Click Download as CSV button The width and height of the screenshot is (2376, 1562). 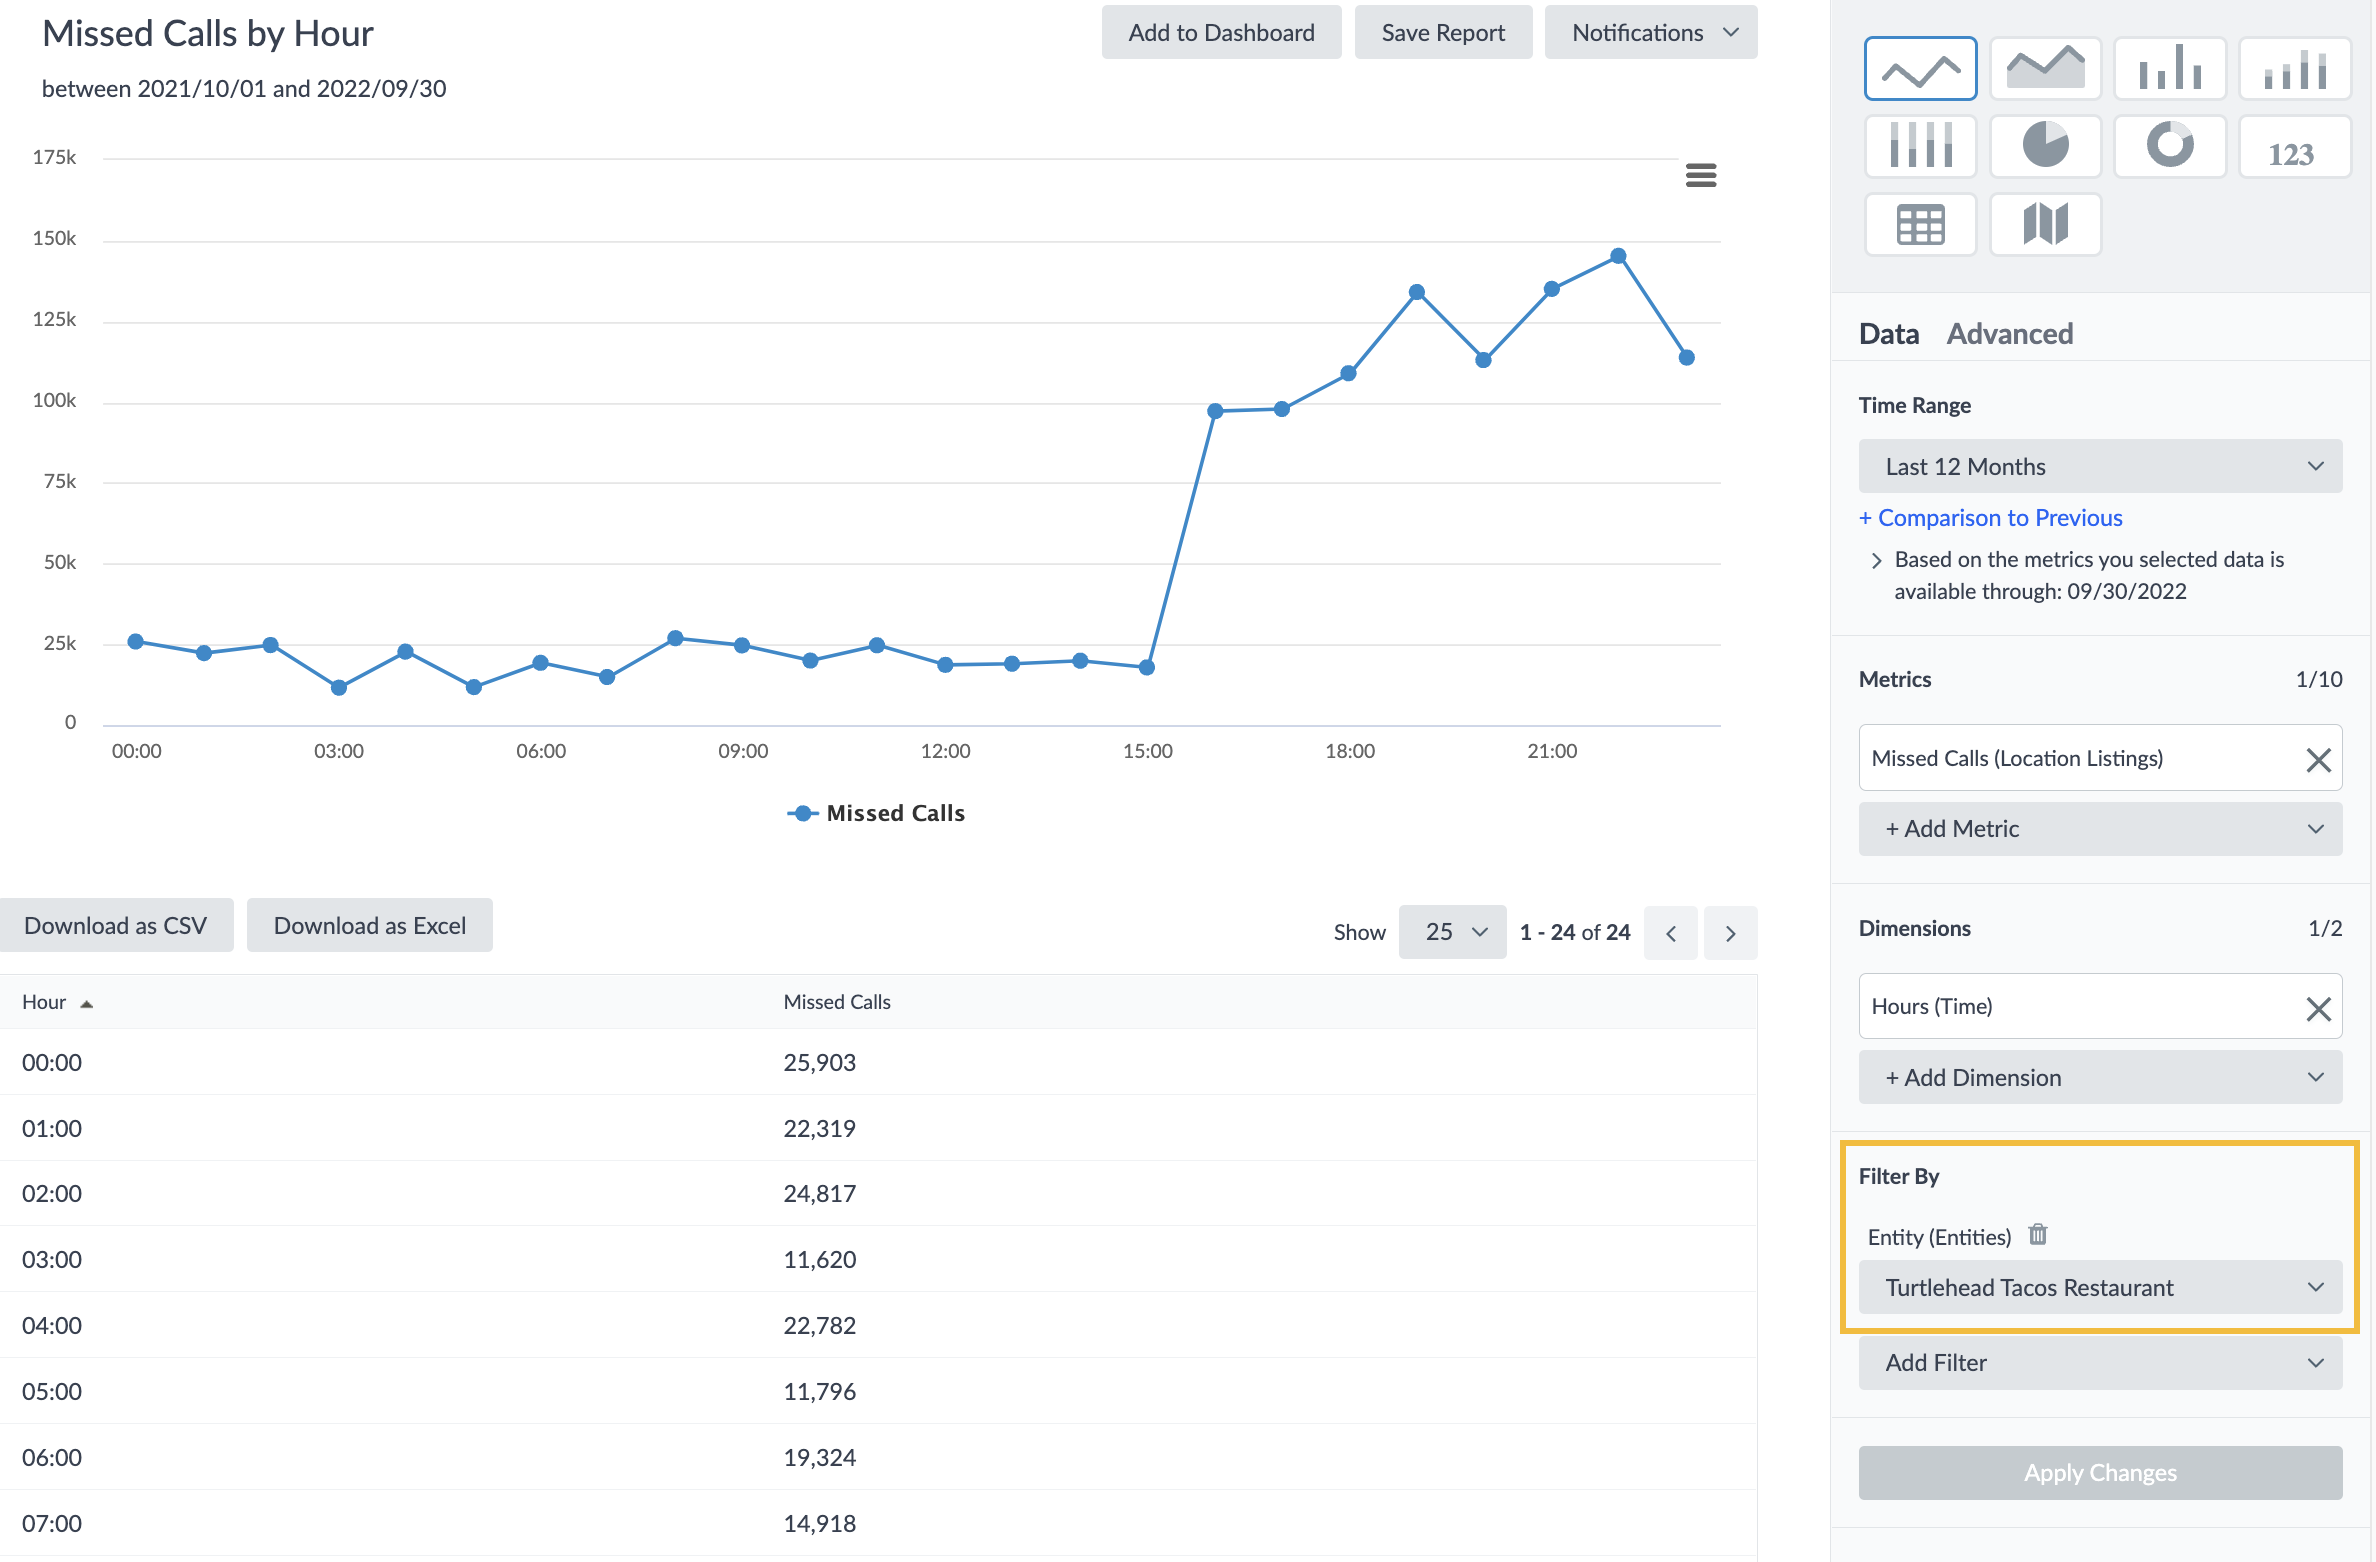click(x=116, y=926)
